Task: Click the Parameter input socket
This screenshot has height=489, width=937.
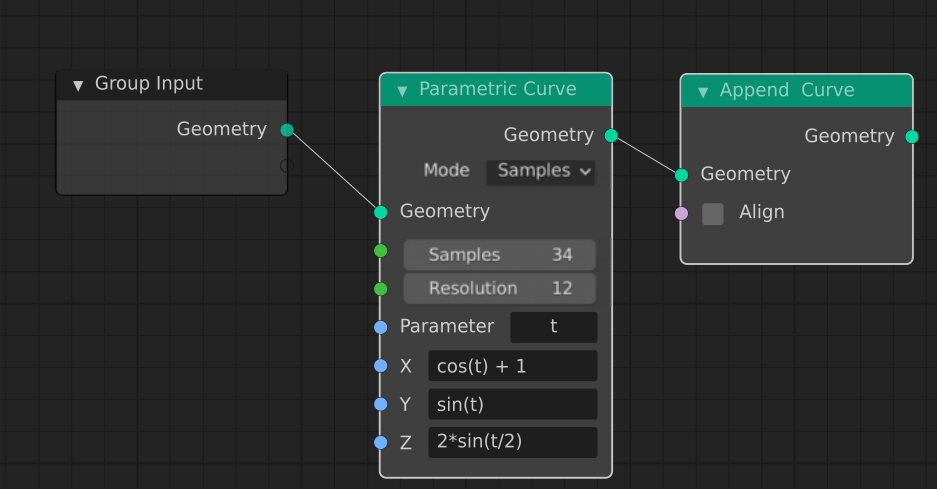Action: click(381, 328)
